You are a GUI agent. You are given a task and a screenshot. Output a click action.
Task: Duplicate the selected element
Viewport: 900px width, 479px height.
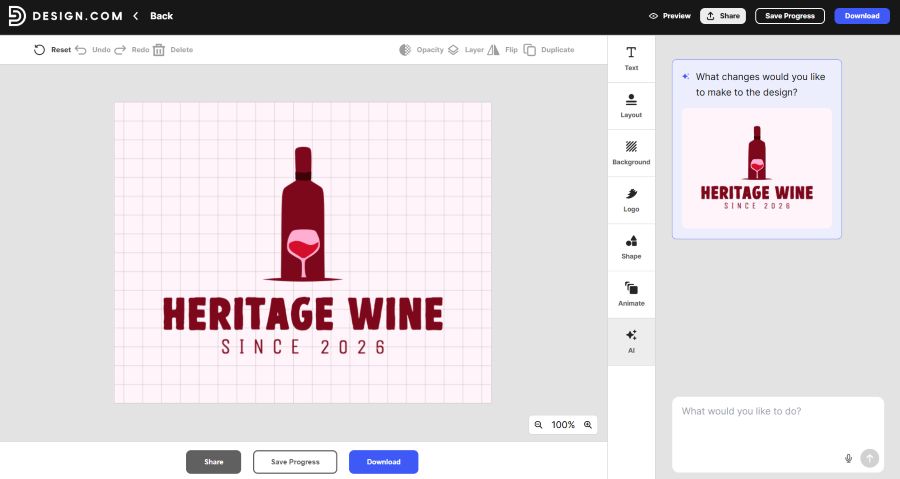click(549, 50)
